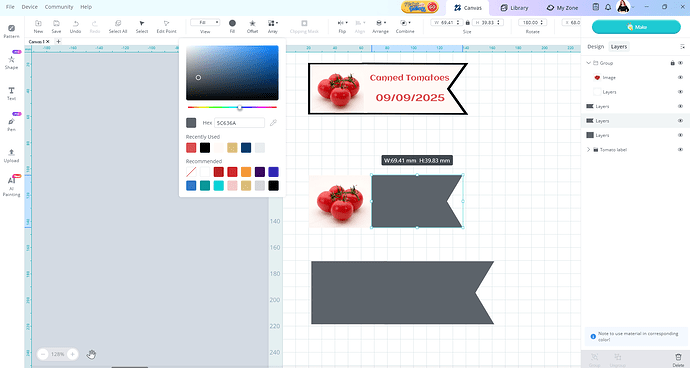
Task: Add a new canvas tab with plus
Action: point(59,41)
